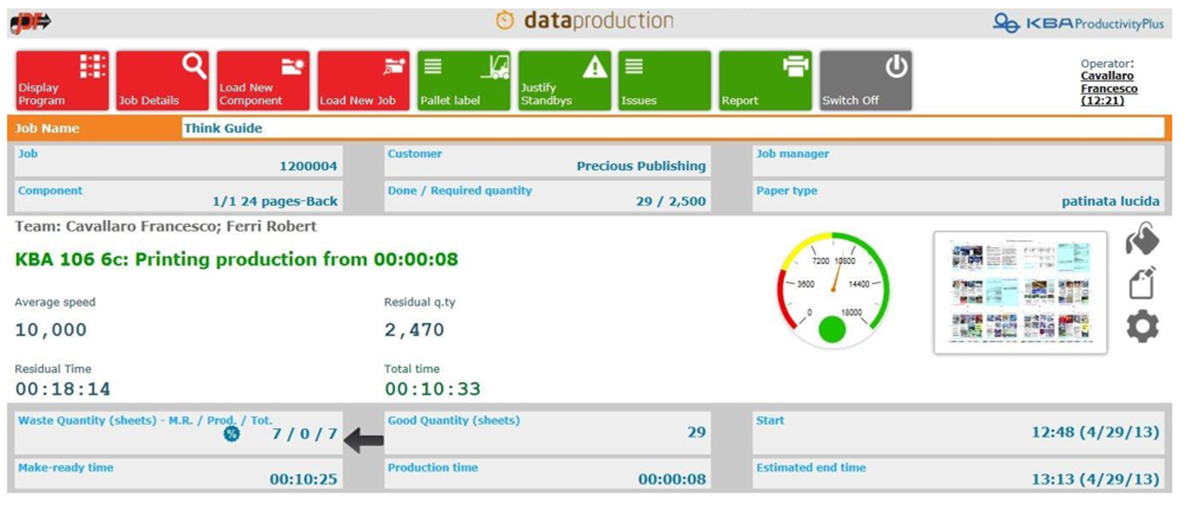Click the paper sheet edit icon

(x=1142, y=283)
